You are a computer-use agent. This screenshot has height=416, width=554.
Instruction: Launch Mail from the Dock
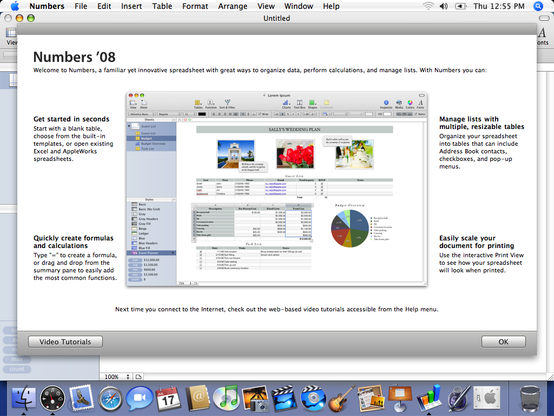82,398
